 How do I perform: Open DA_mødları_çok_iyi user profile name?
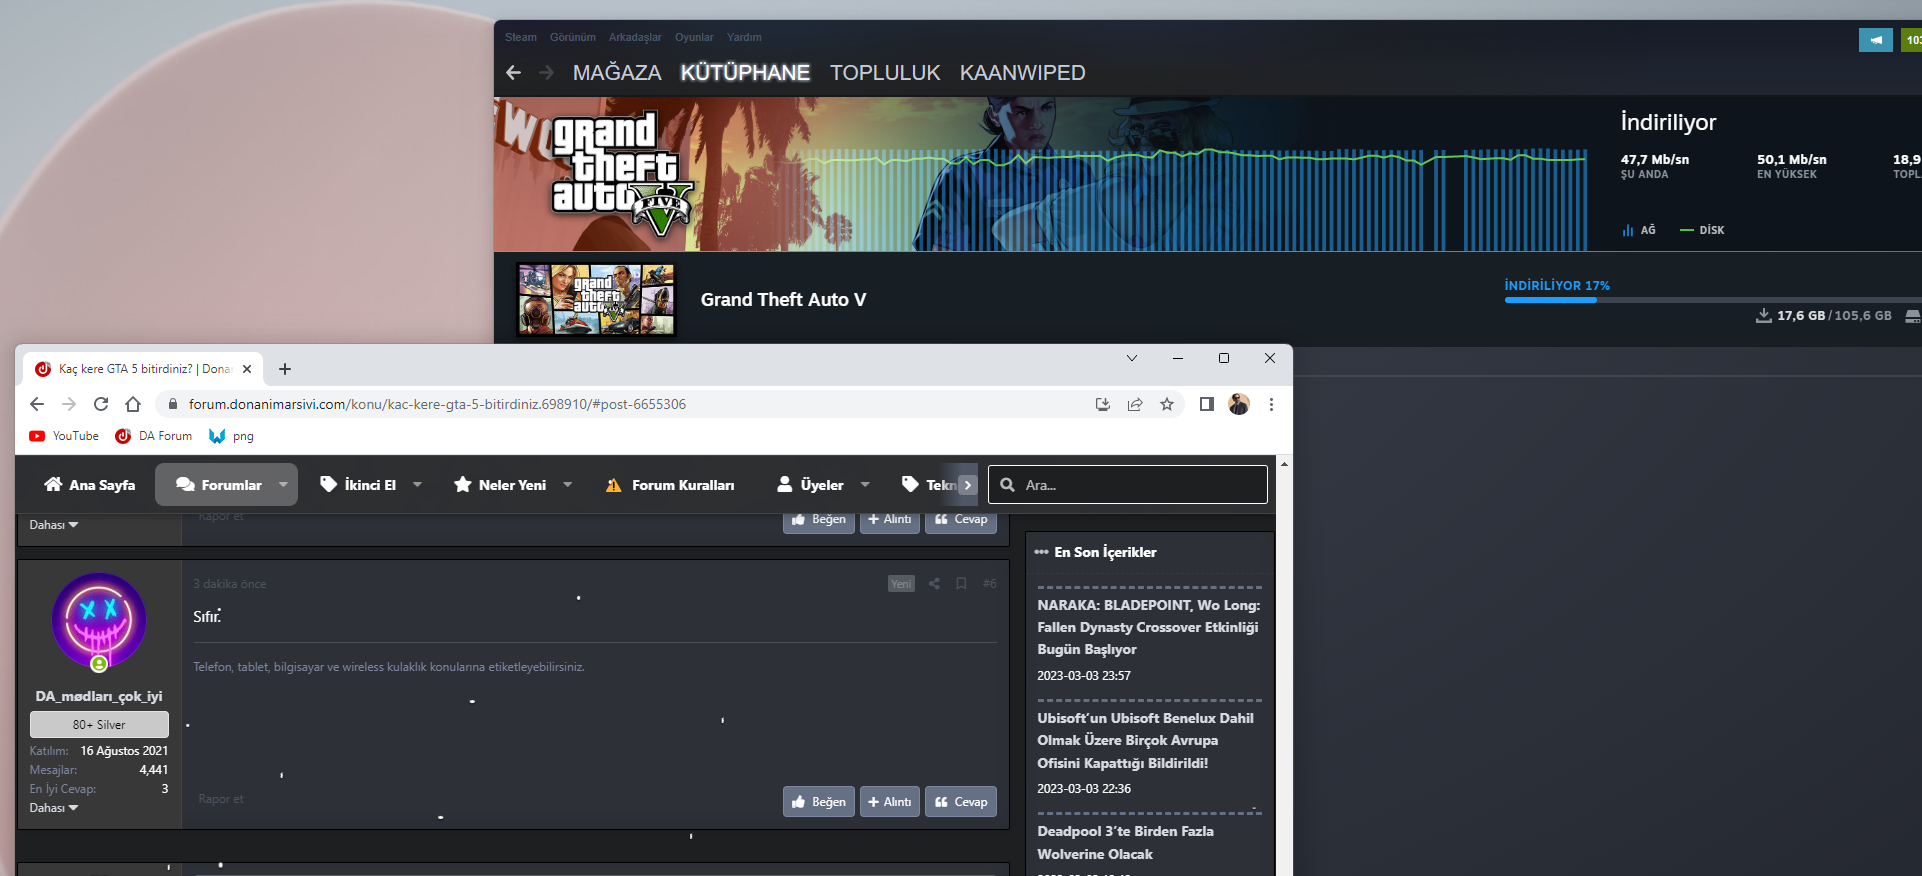click(x=99, y=696)
